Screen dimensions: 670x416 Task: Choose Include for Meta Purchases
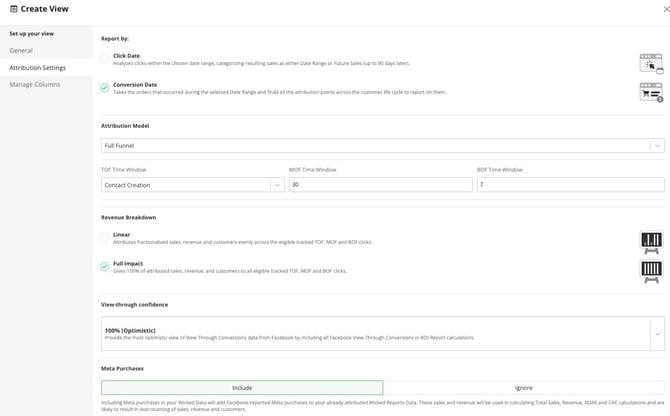tap(242, 388)
